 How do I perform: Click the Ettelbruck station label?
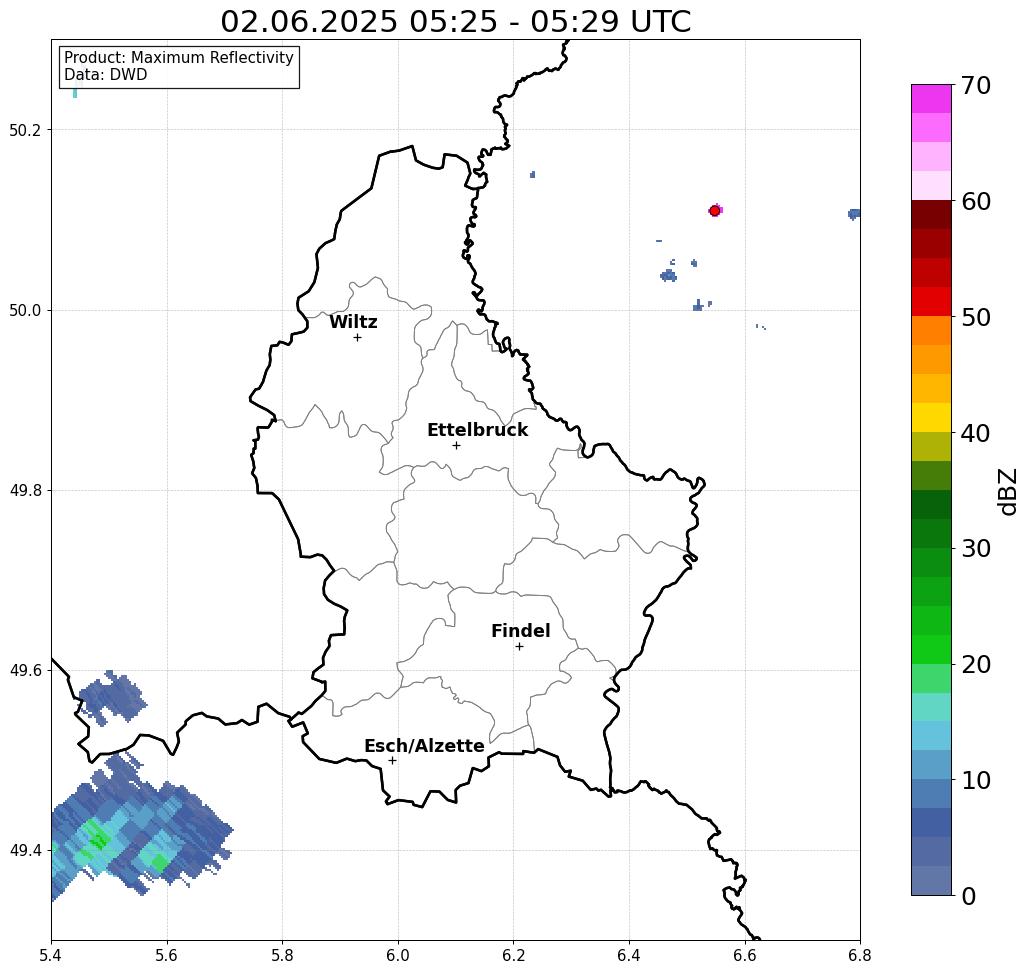tap(477, 430)
